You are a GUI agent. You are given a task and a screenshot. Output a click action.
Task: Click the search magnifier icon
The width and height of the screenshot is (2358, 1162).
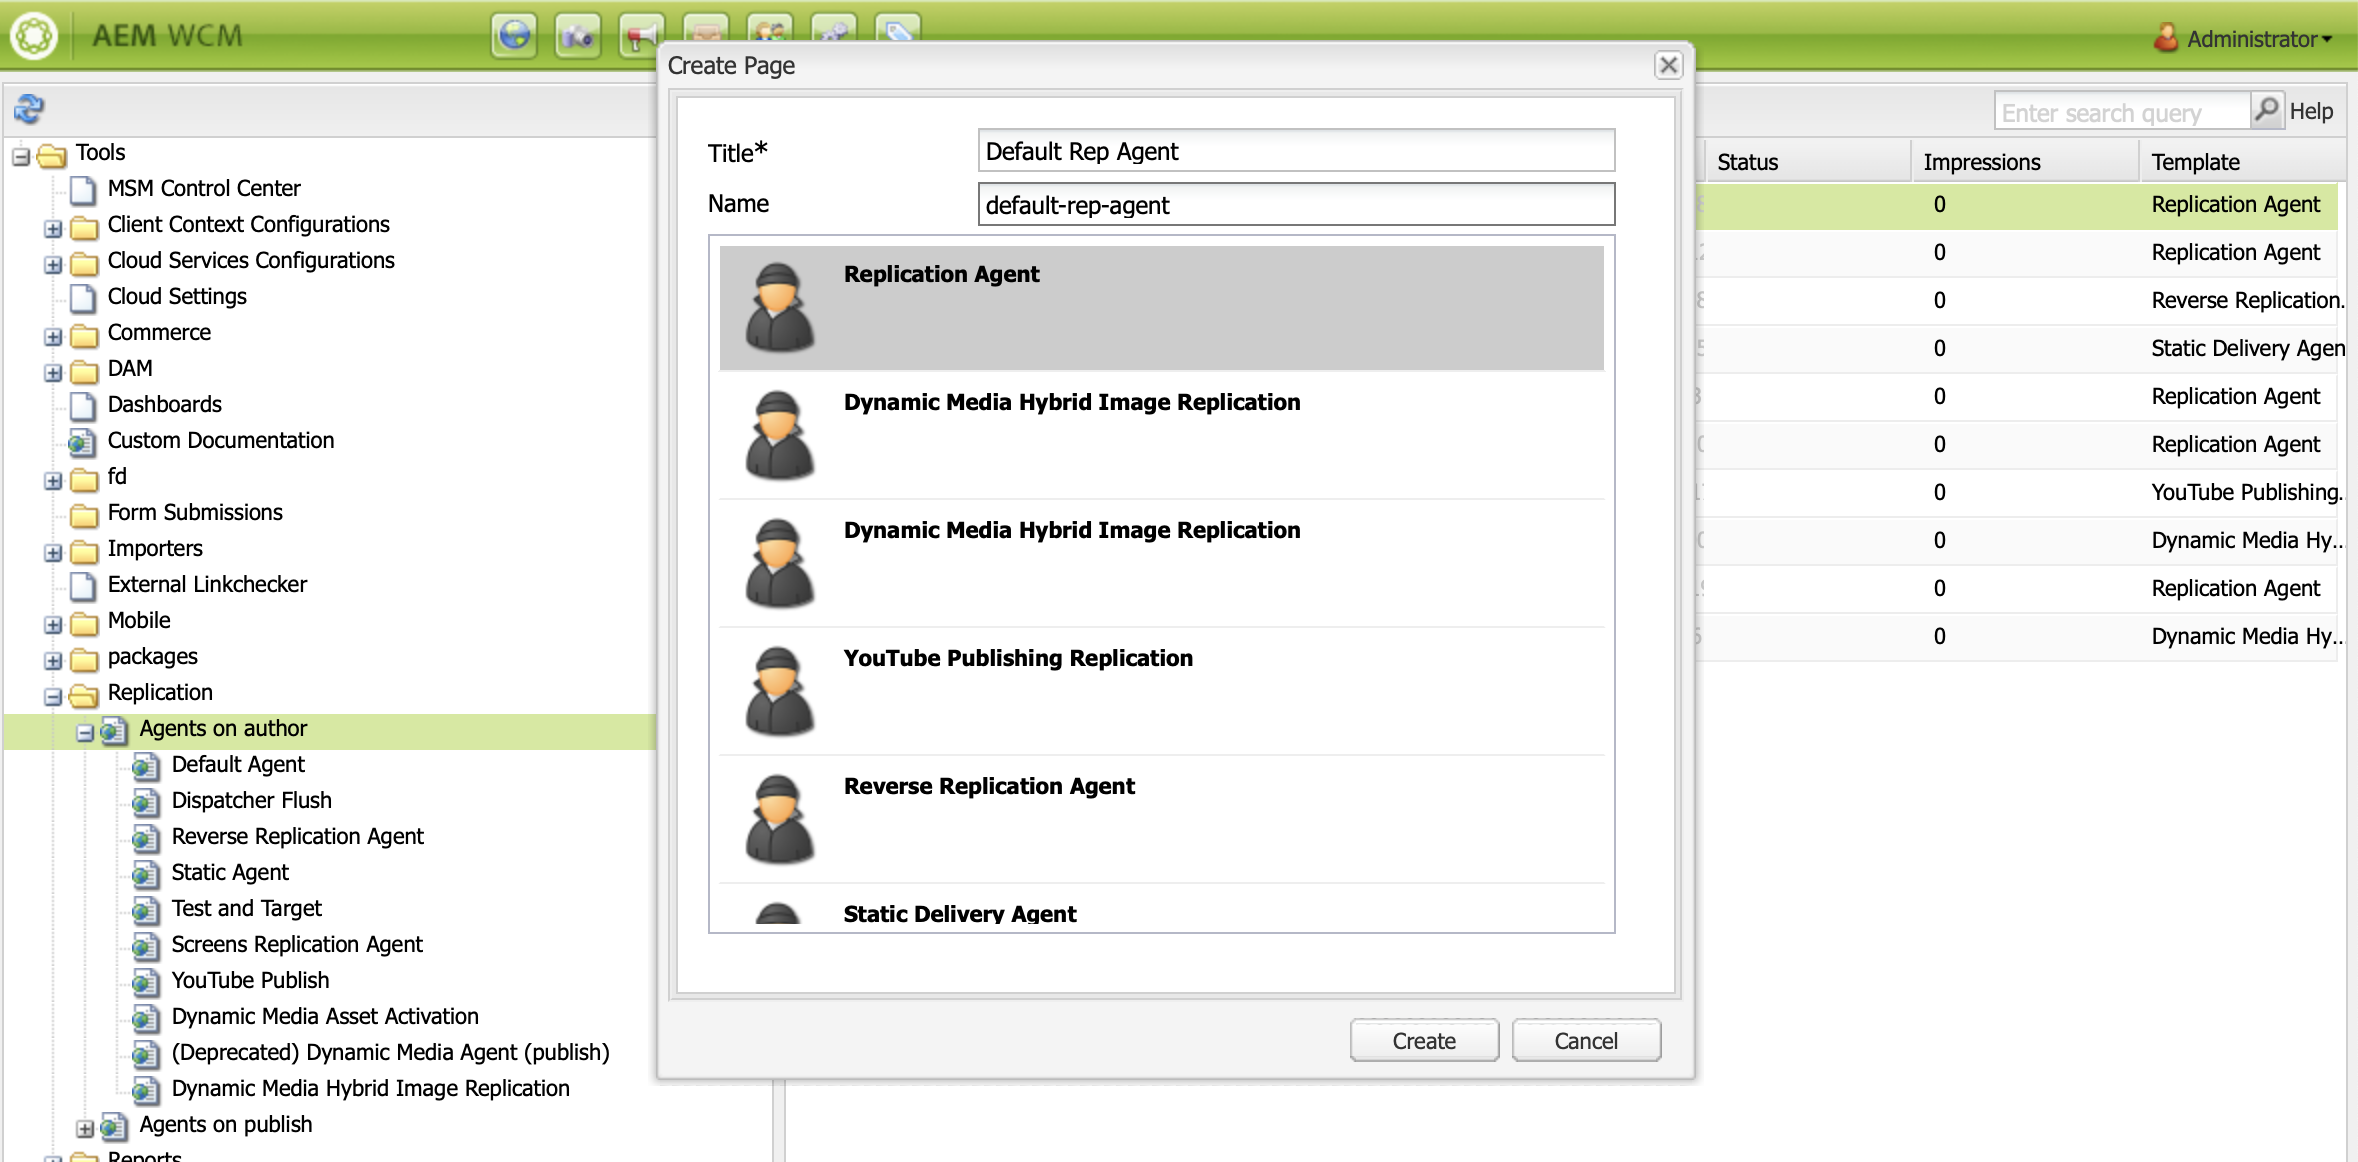pos(2266,109)
